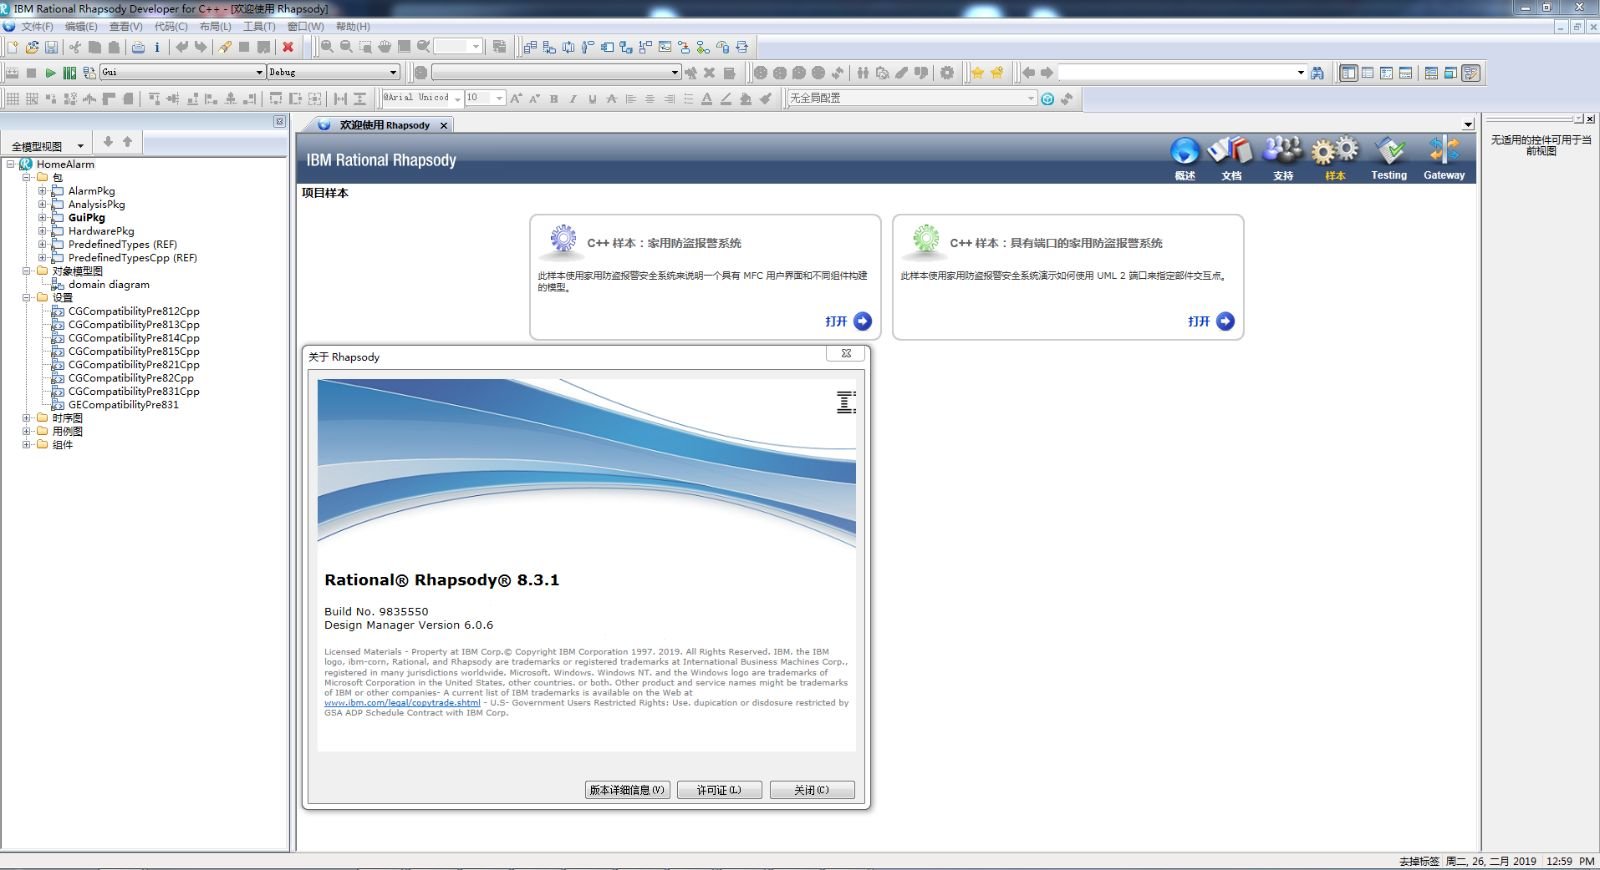Click the Print icon in toolbar
The height and width of the screenshot is (870, 1600).
(138, 47)
